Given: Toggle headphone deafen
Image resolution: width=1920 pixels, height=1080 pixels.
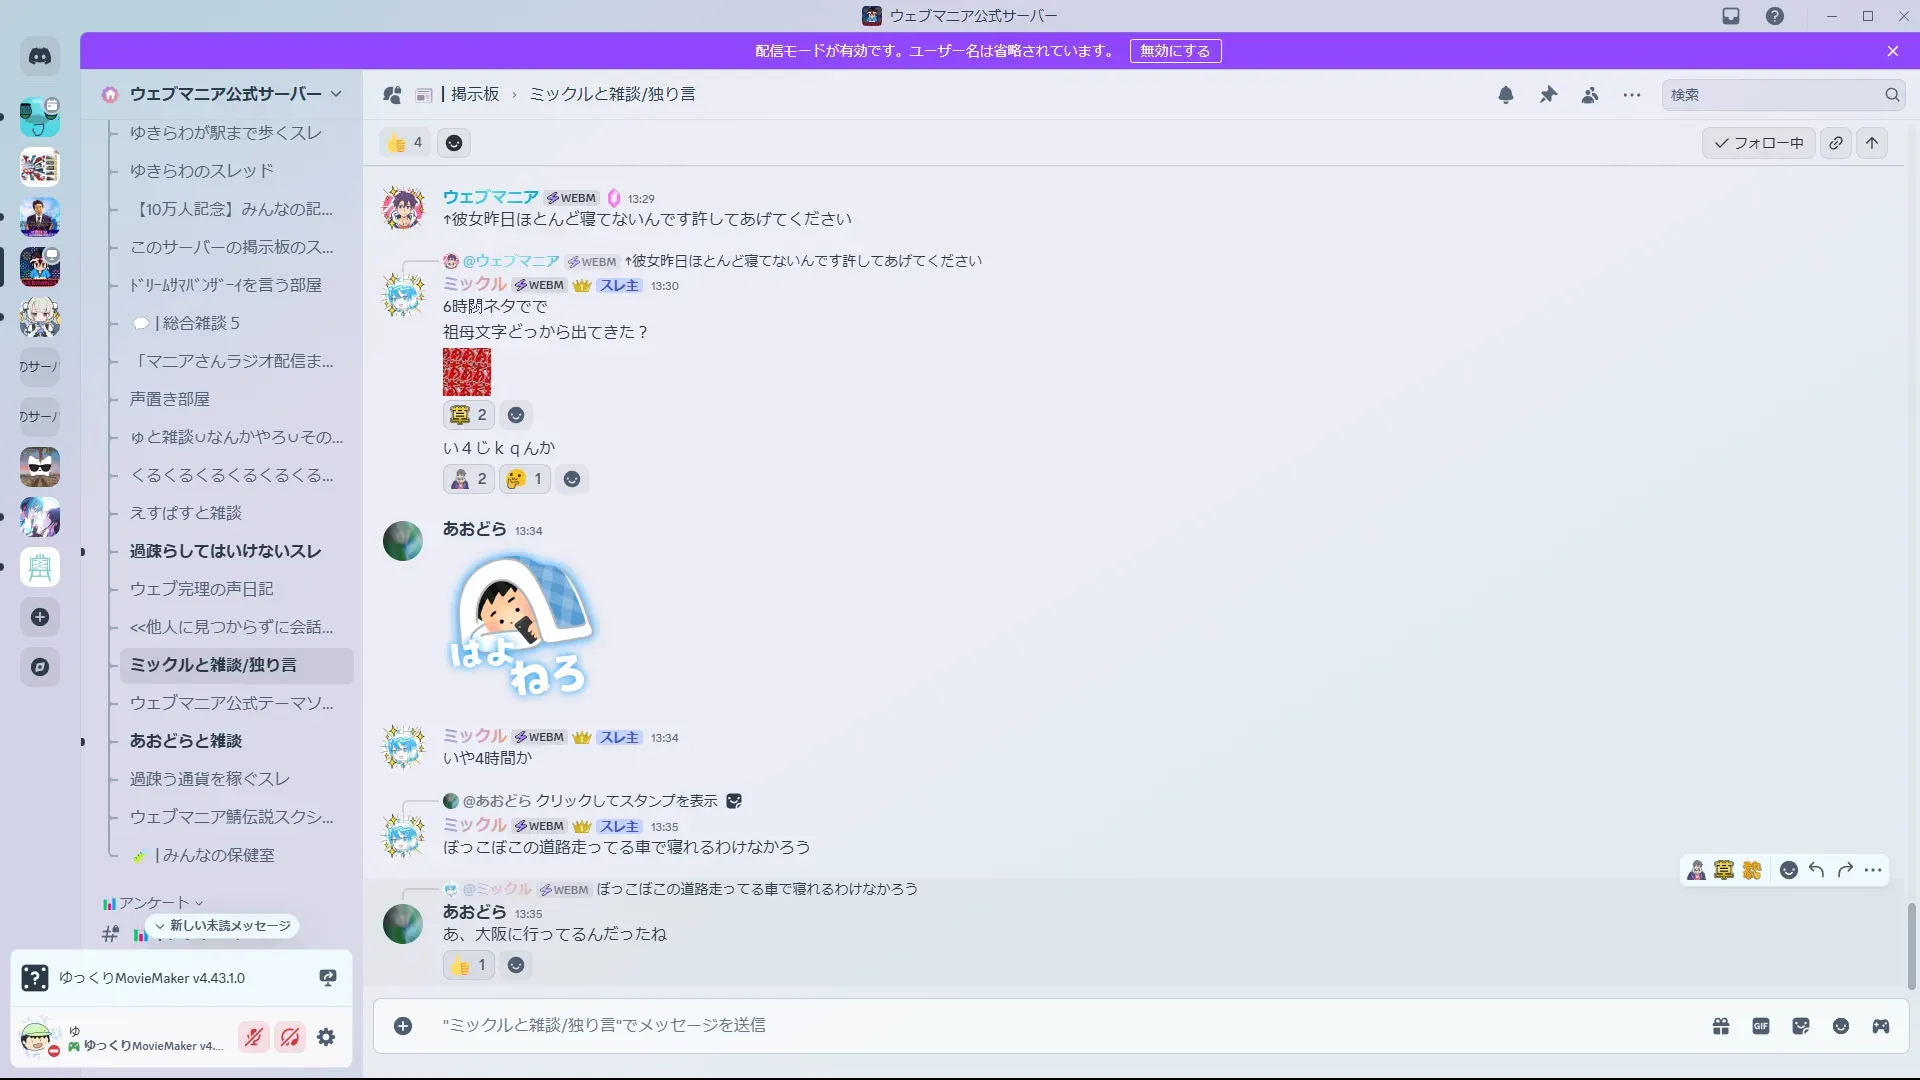Looking at the screenshot, I should (x=290, y=1037).
